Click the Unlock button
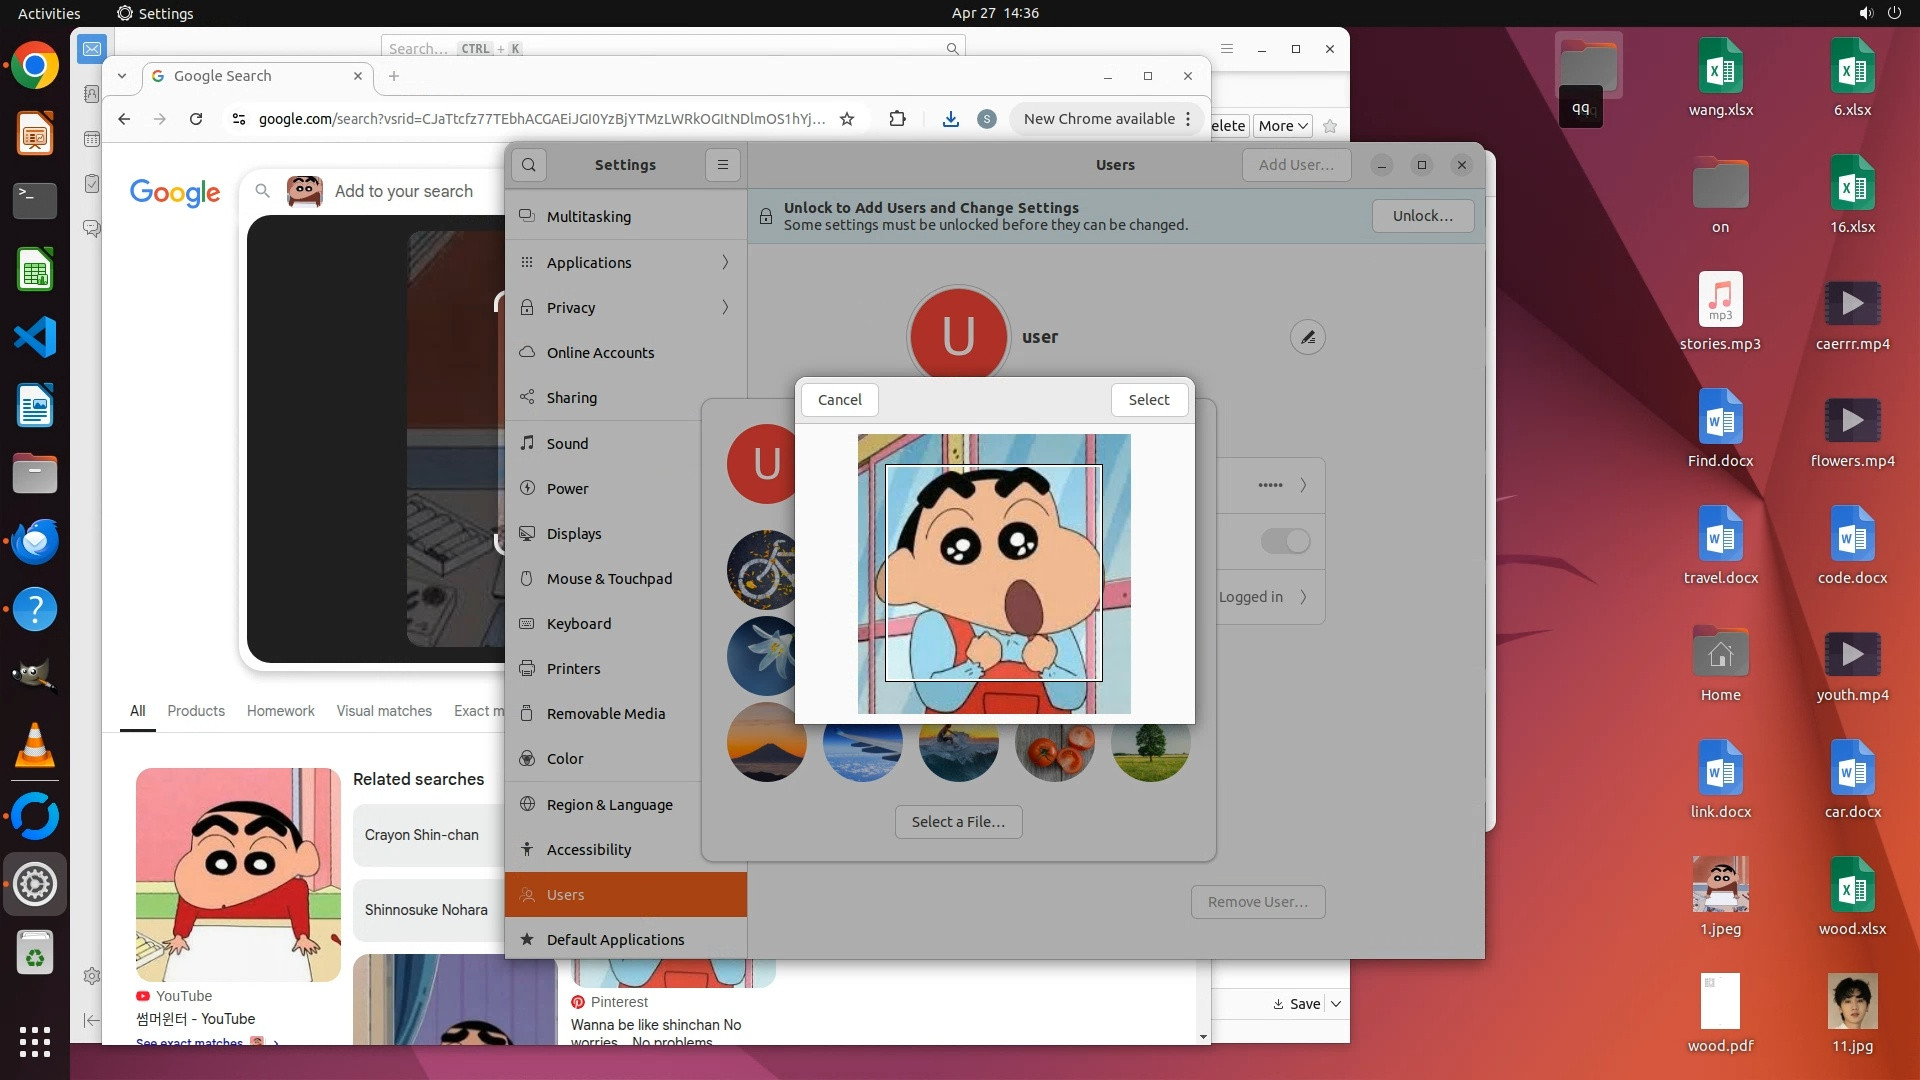This screenshot has height=1080, width=1920. pyautogui.click(x=1422, y=216)
